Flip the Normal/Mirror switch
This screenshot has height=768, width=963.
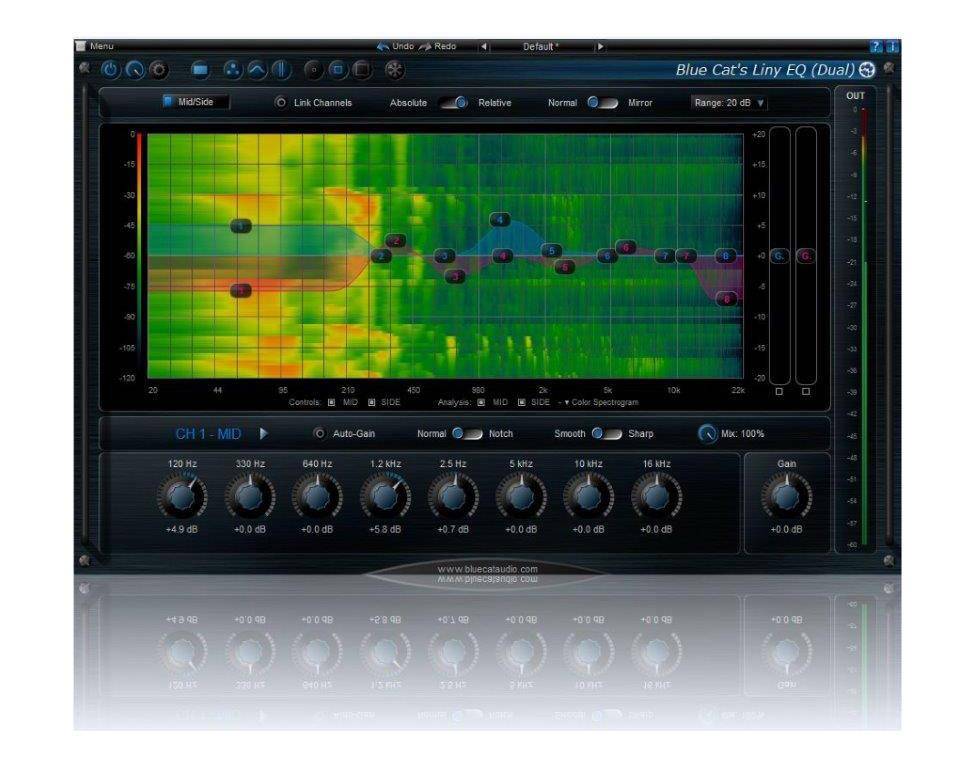[602, 103]
